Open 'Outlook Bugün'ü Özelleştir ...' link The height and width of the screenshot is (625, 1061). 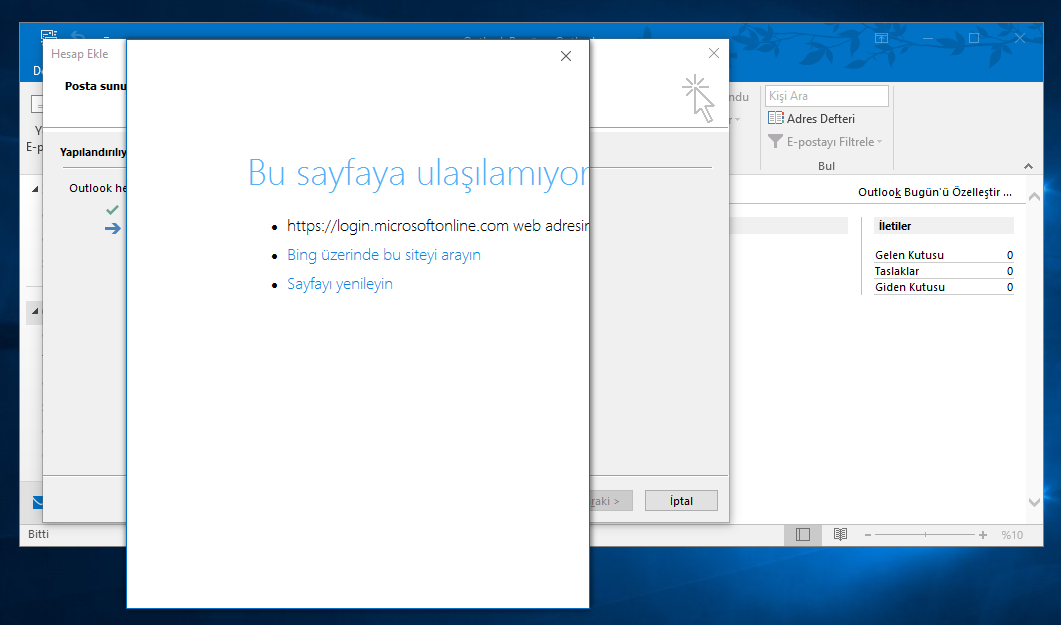[x=934, y=192]
